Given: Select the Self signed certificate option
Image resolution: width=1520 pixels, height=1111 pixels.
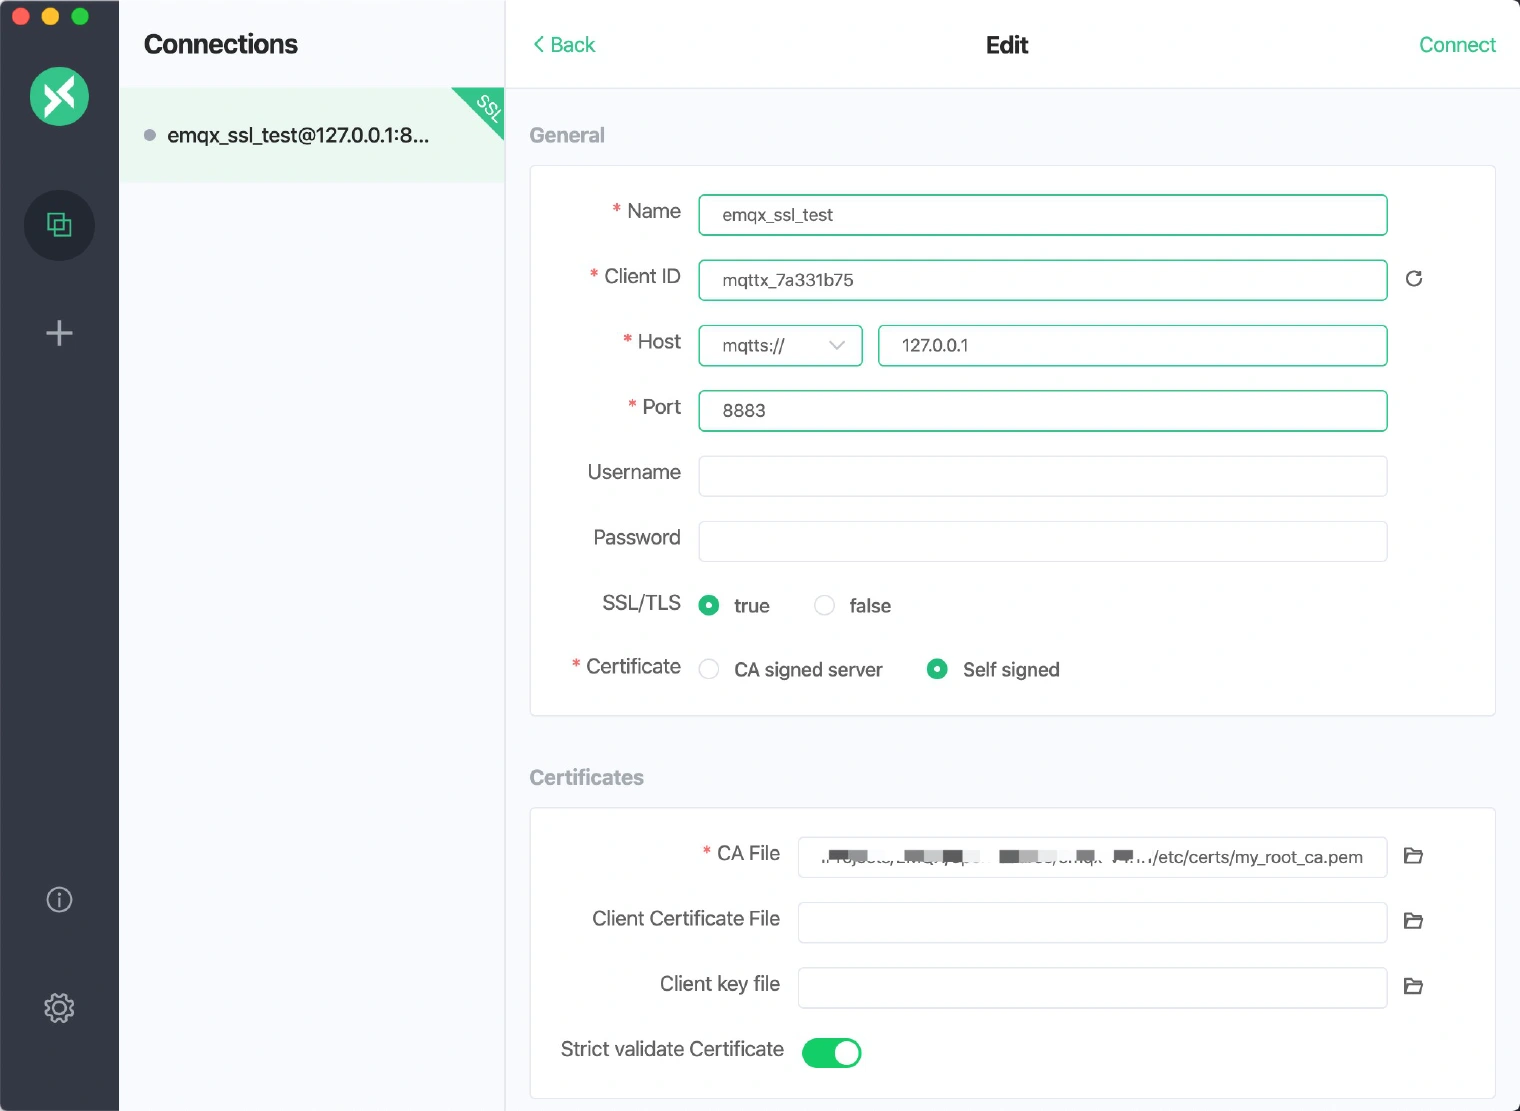Looking at the screenshot, I should pyautogui.click(x=937, y=668).
